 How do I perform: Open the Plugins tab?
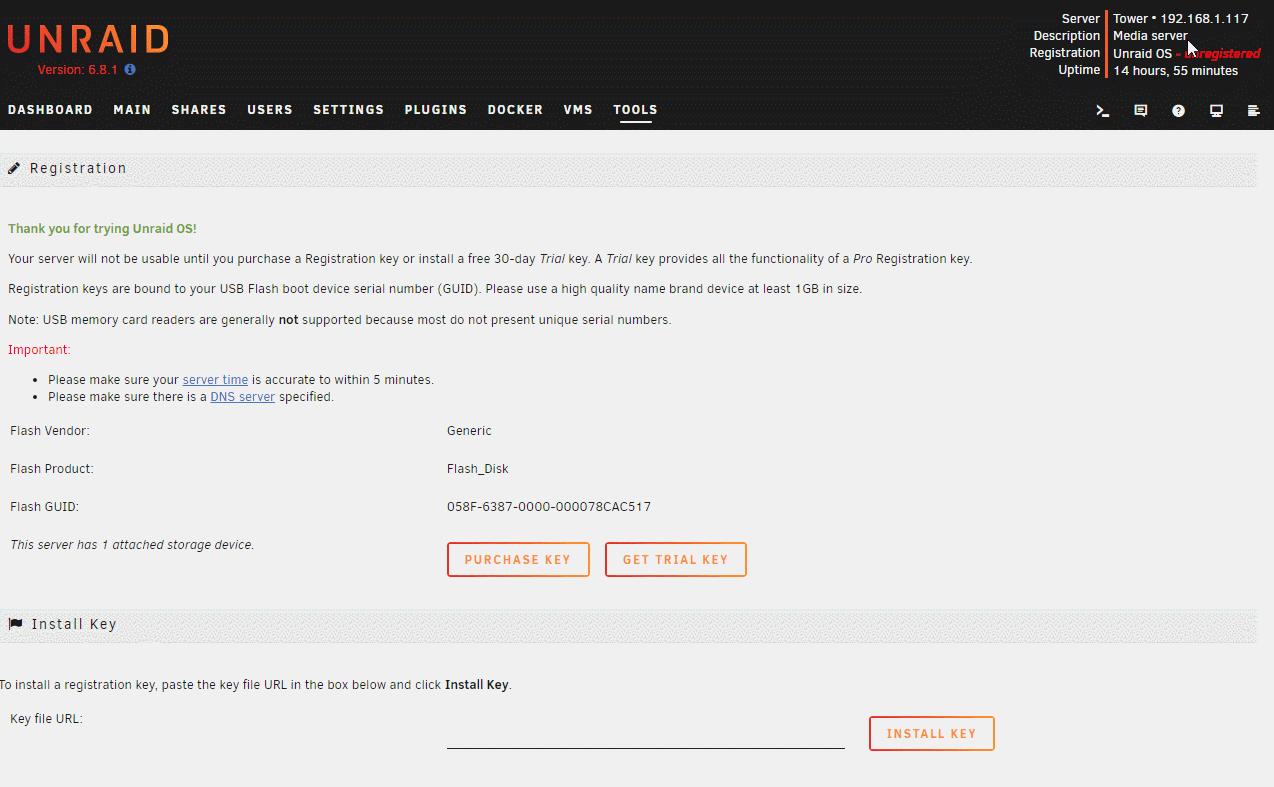point(436,110)
